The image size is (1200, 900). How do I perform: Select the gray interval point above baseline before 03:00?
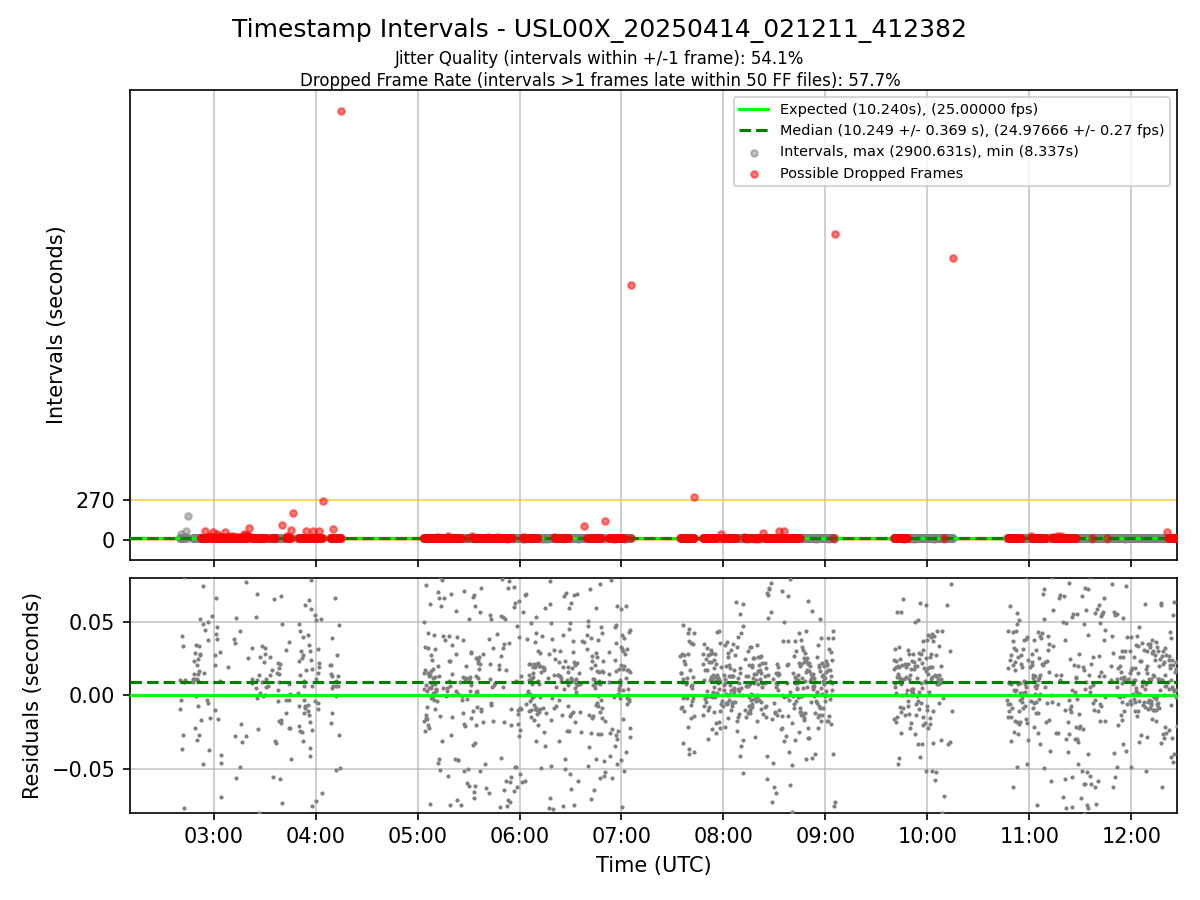[188, 516]
